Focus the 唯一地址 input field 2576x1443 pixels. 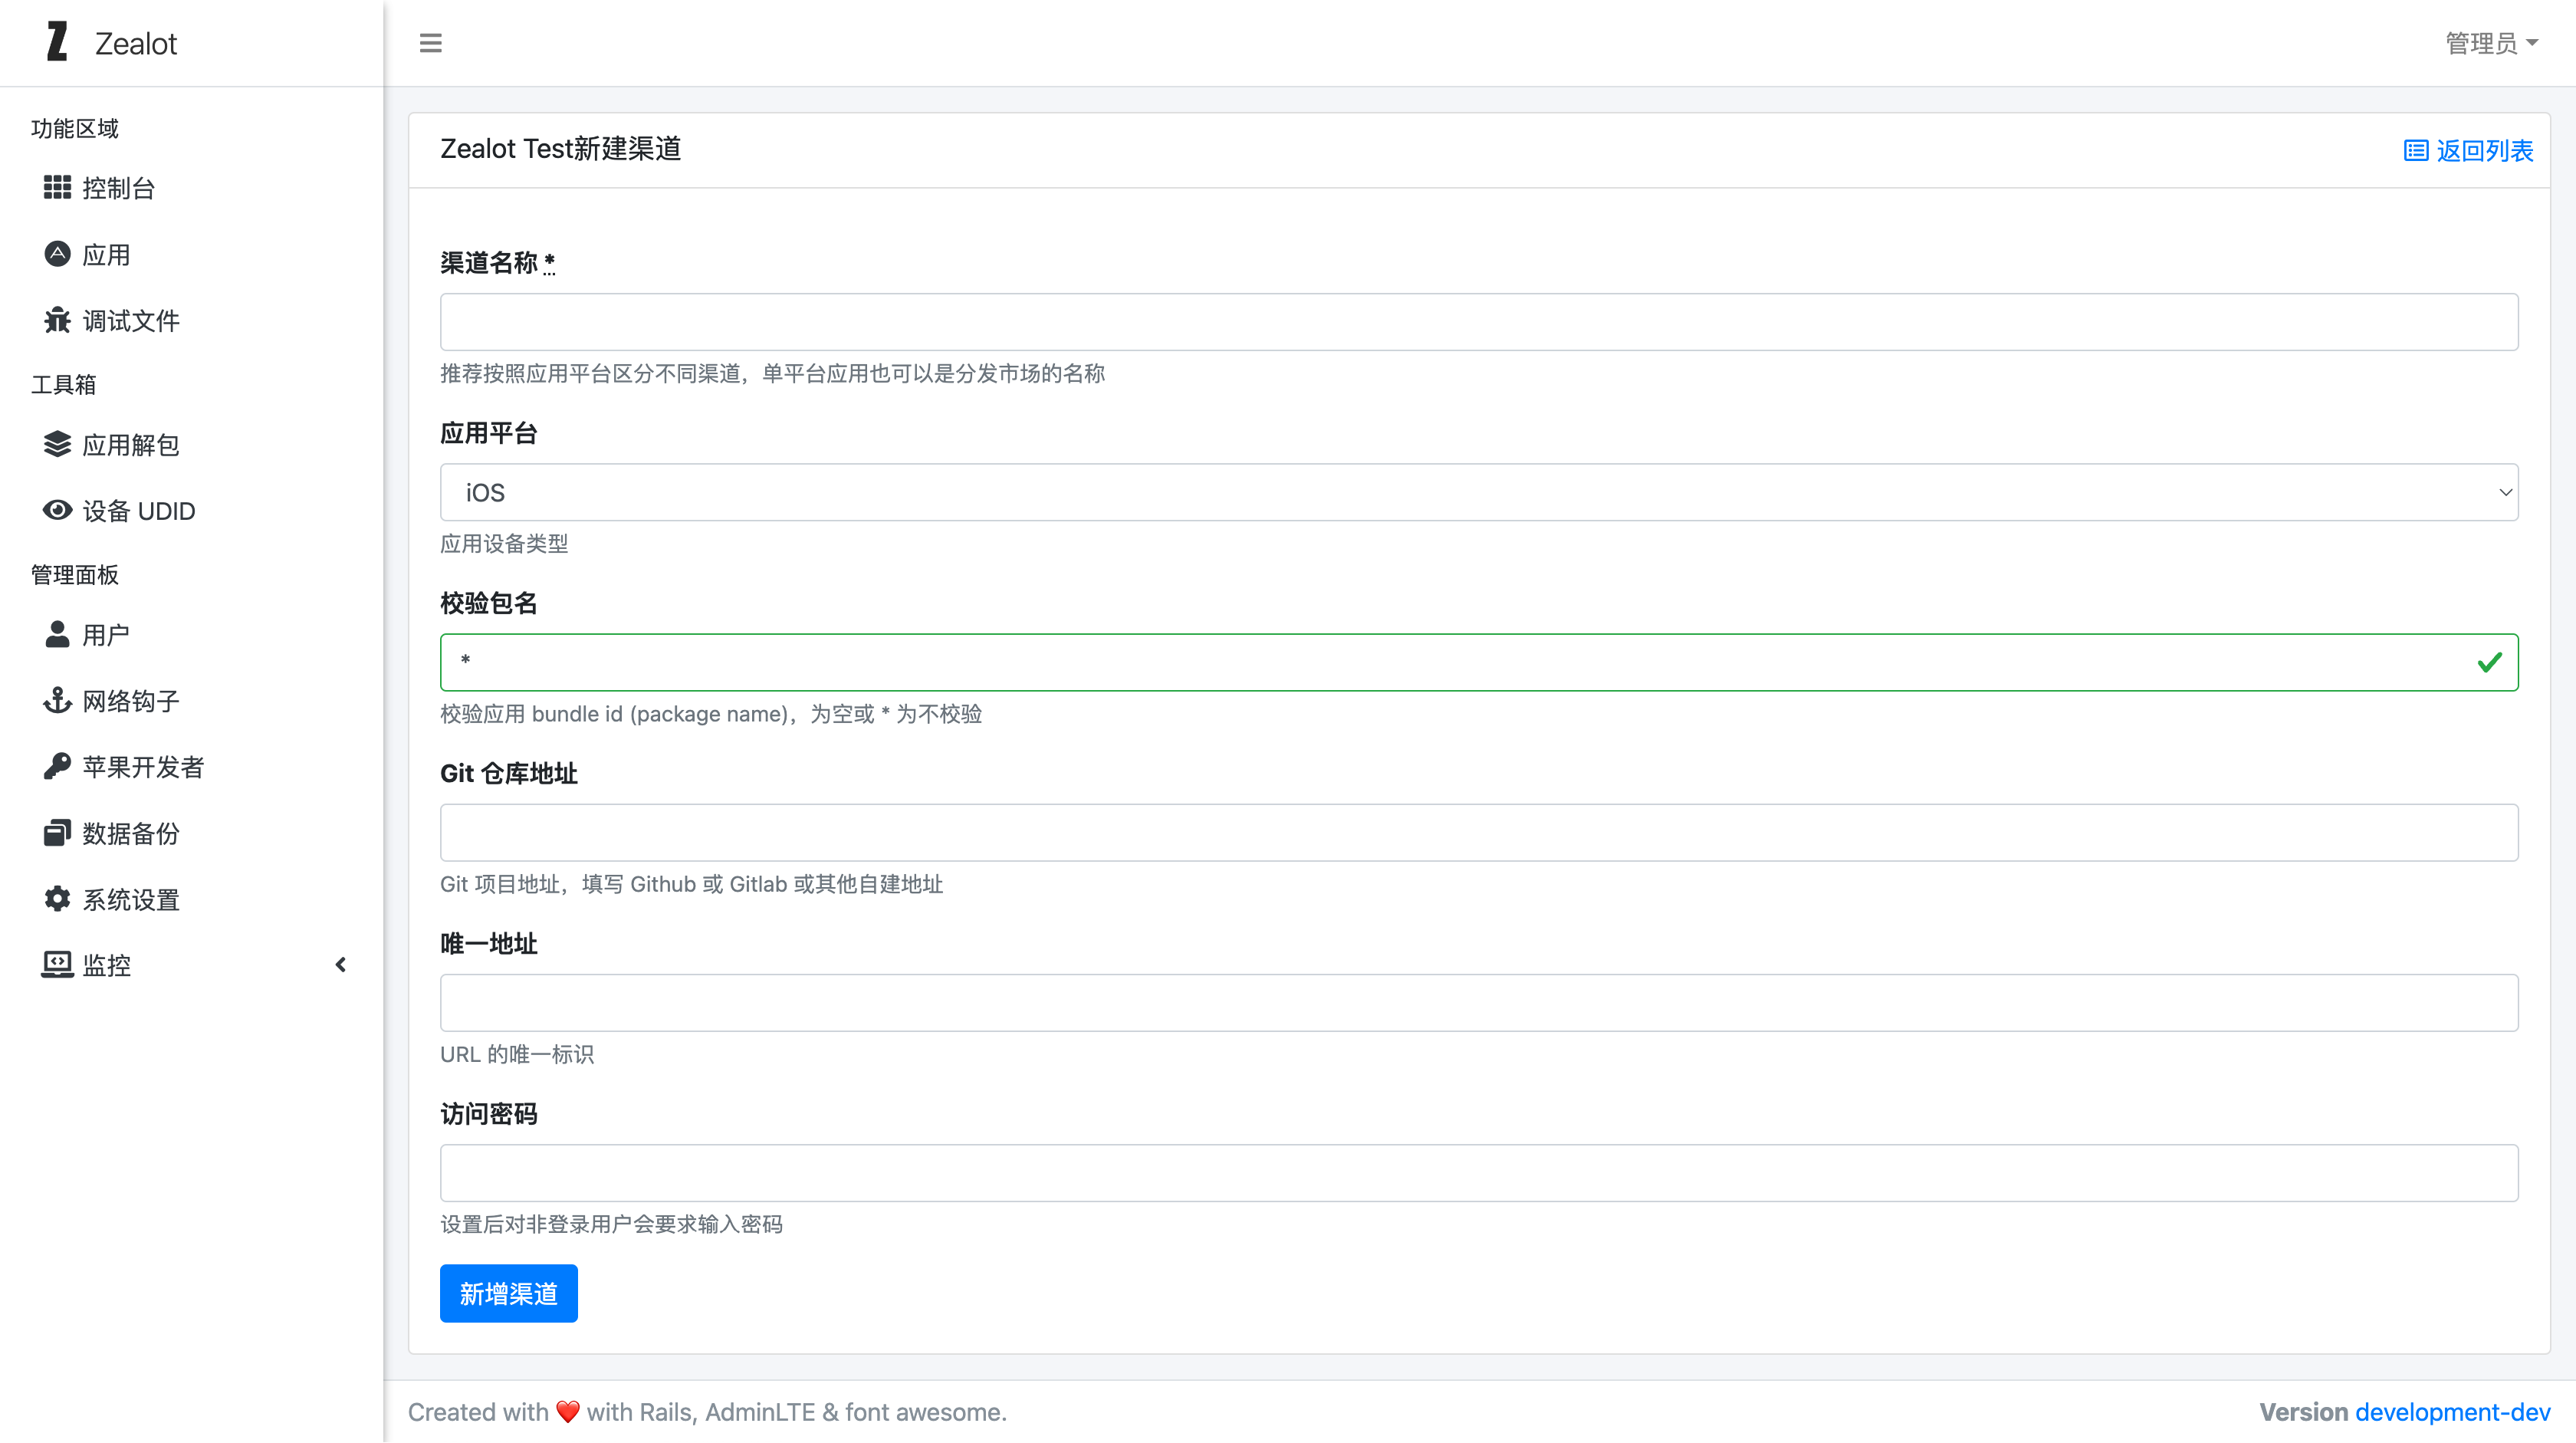click(1479, 1002)
